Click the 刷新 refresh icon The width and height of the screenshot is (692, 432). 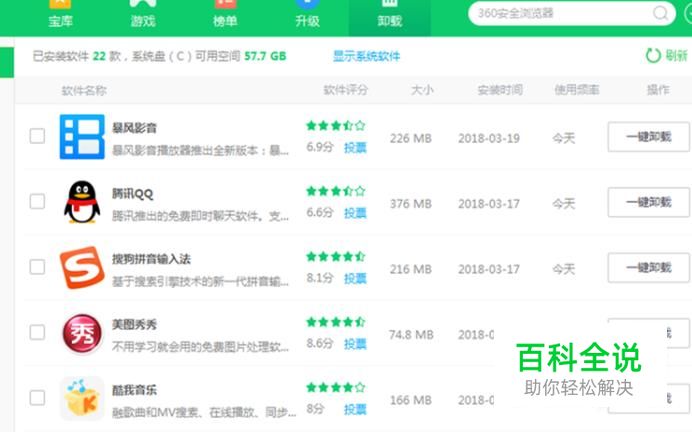[x=653, y=56]
